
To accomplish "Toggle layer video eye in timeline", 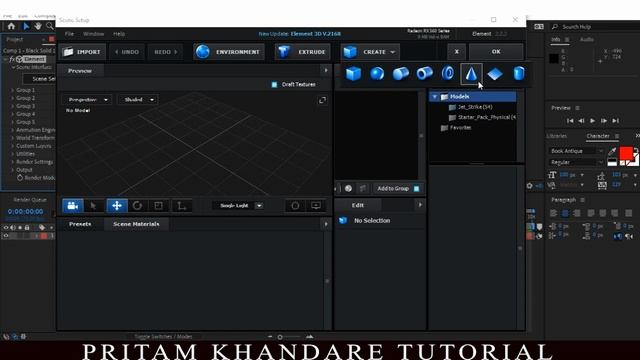I will click(x=6, y=236).
